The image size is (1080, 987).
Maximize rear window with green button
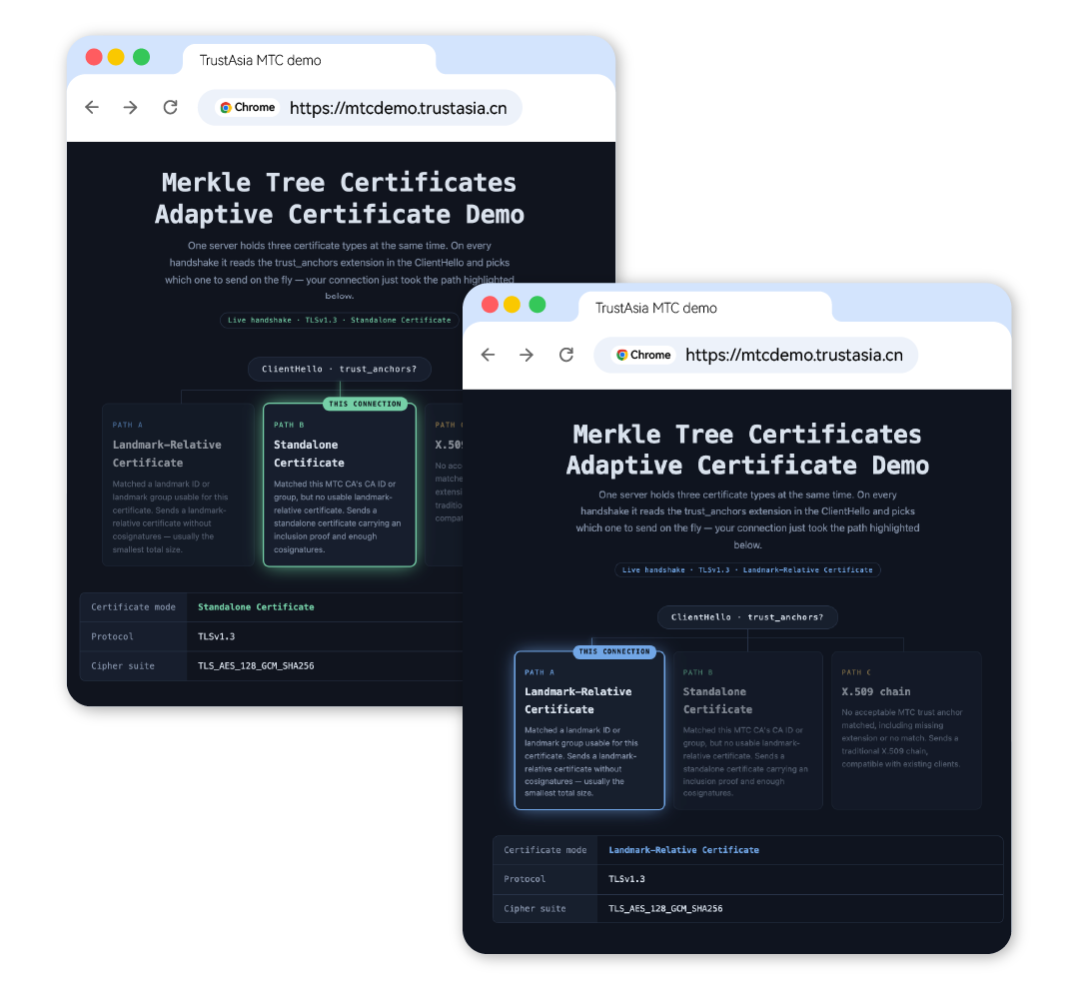click(141, 57)
